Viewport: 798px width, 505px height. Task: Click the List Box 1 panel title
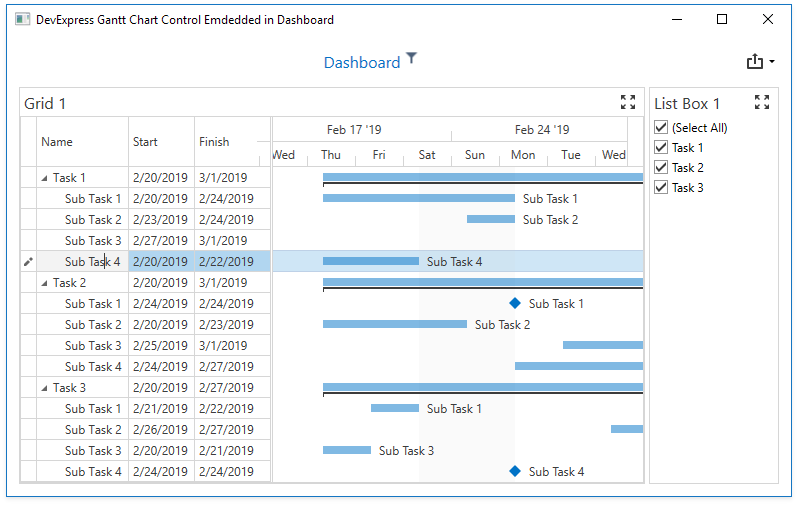(x=687, y=103)
